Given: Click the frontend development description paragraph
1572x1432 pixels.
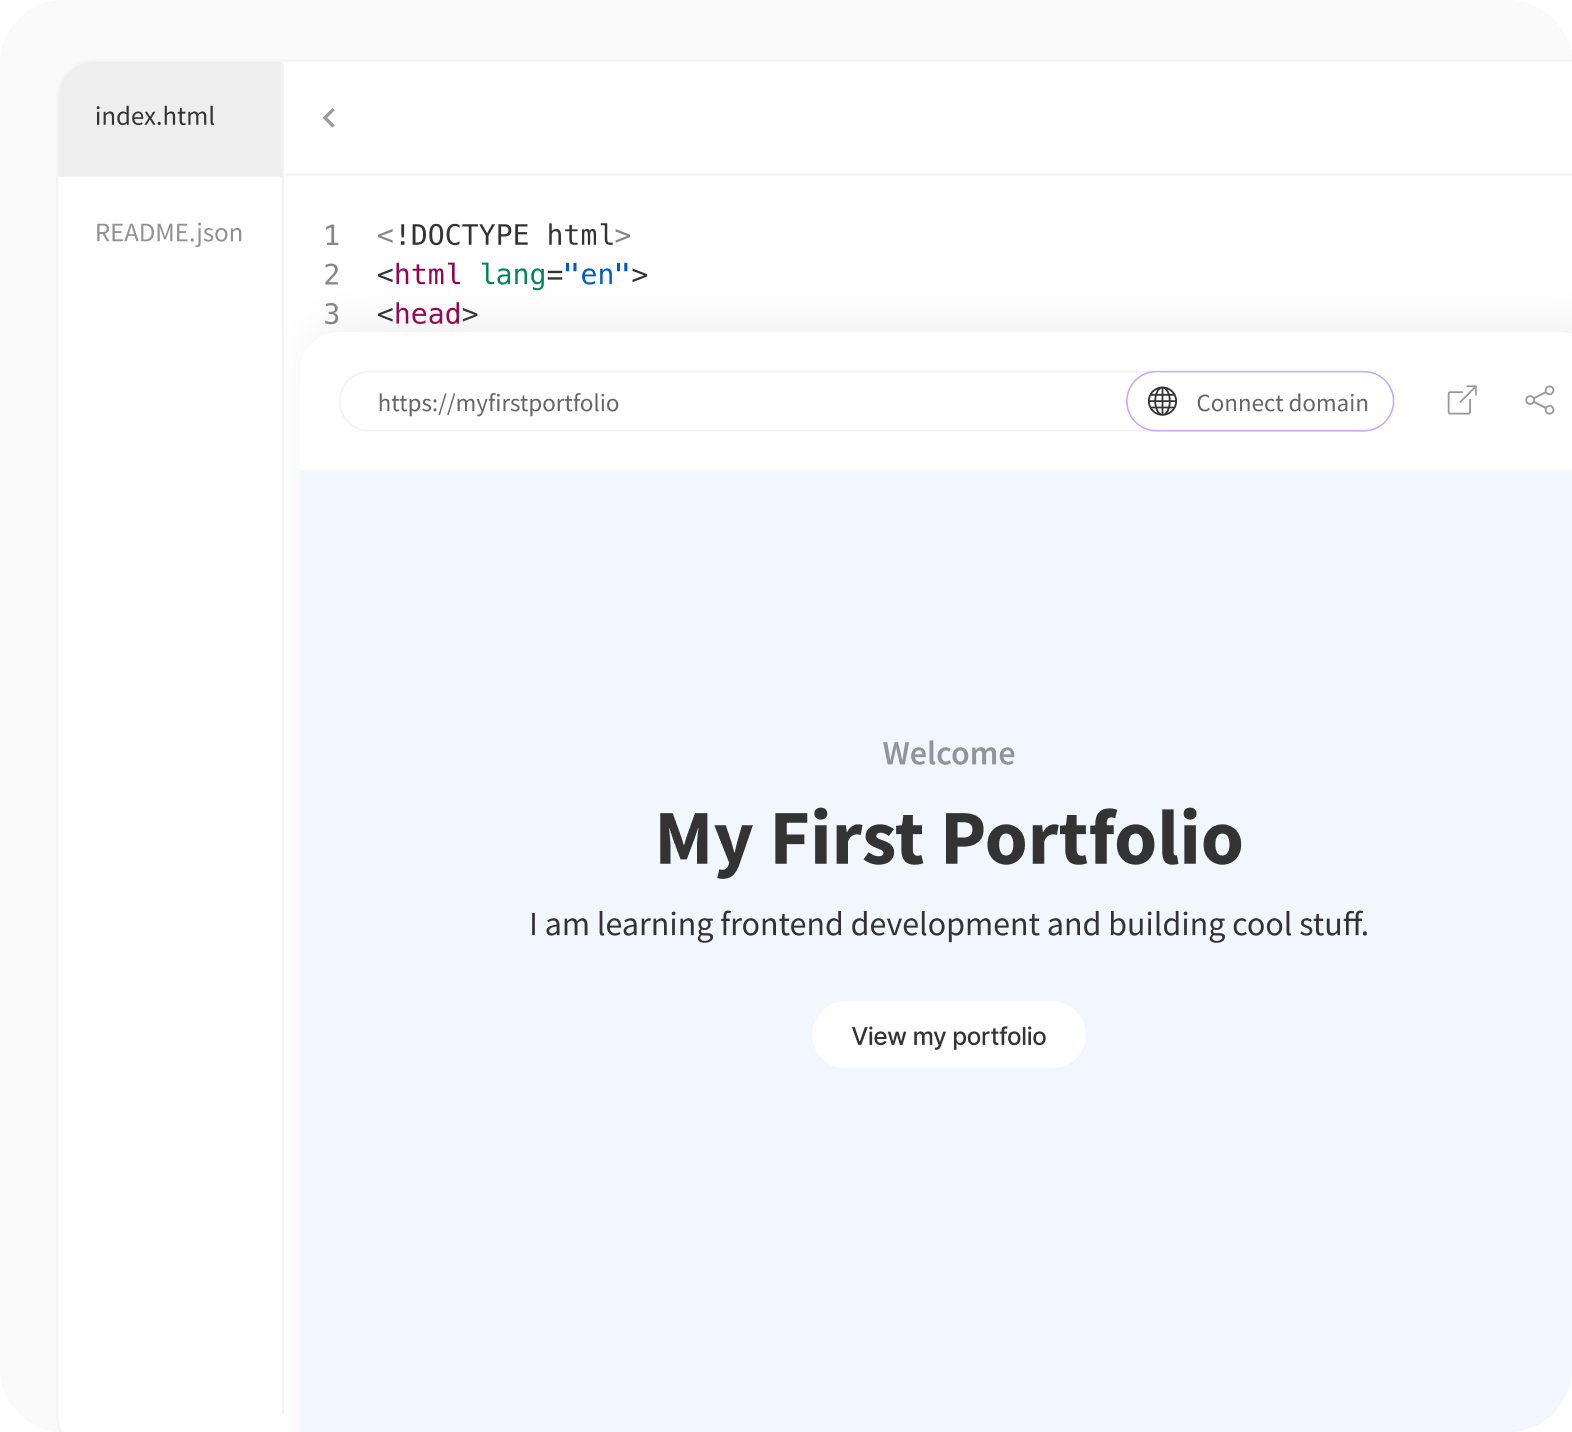Looking at the screenshot, I should pyautogui.click(x=948, y=924).
